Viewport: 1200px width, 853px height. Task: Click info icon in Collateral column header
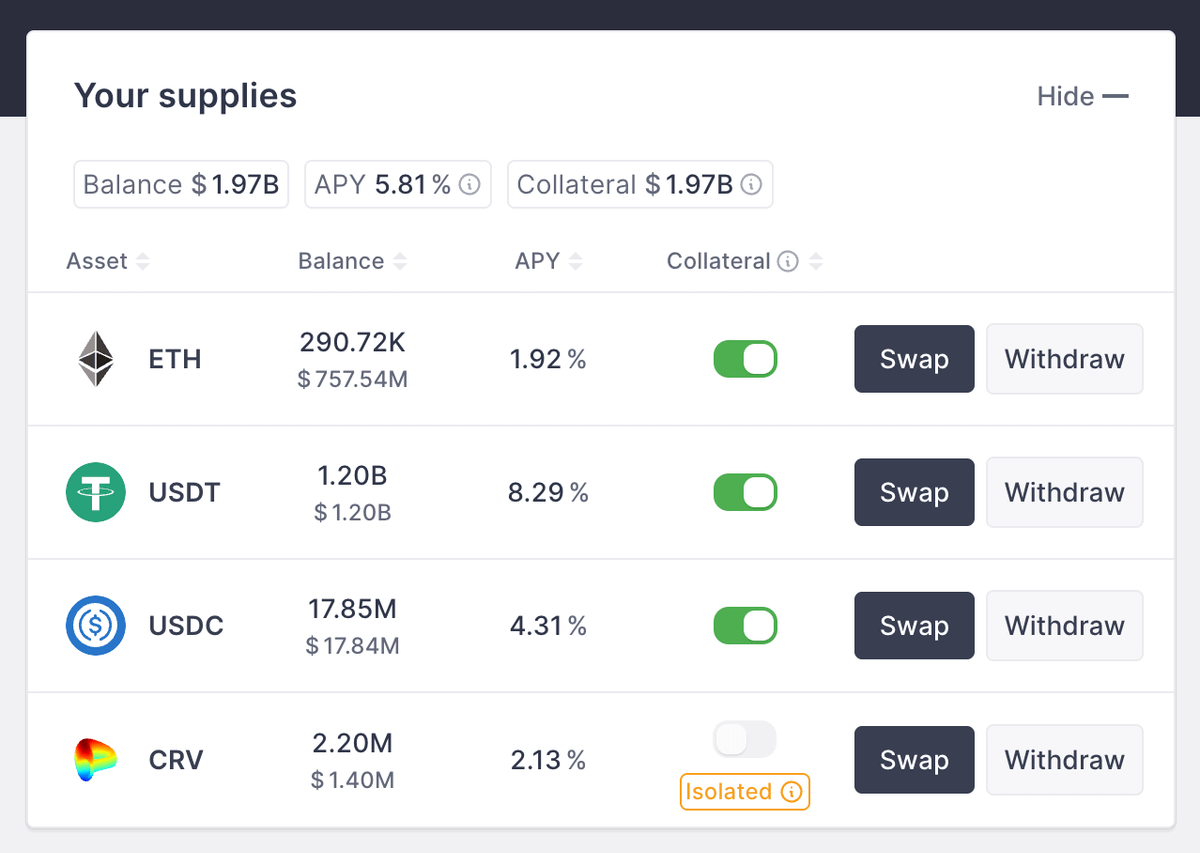(788, 262)
